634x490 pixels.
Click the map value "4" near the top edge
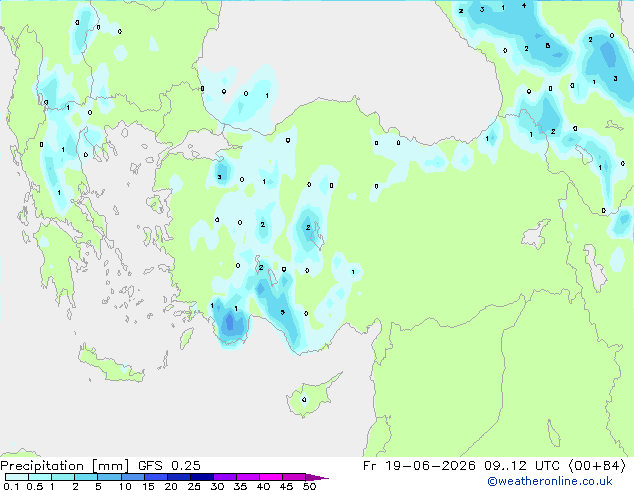pyautogui.click(x=524, y=6)
